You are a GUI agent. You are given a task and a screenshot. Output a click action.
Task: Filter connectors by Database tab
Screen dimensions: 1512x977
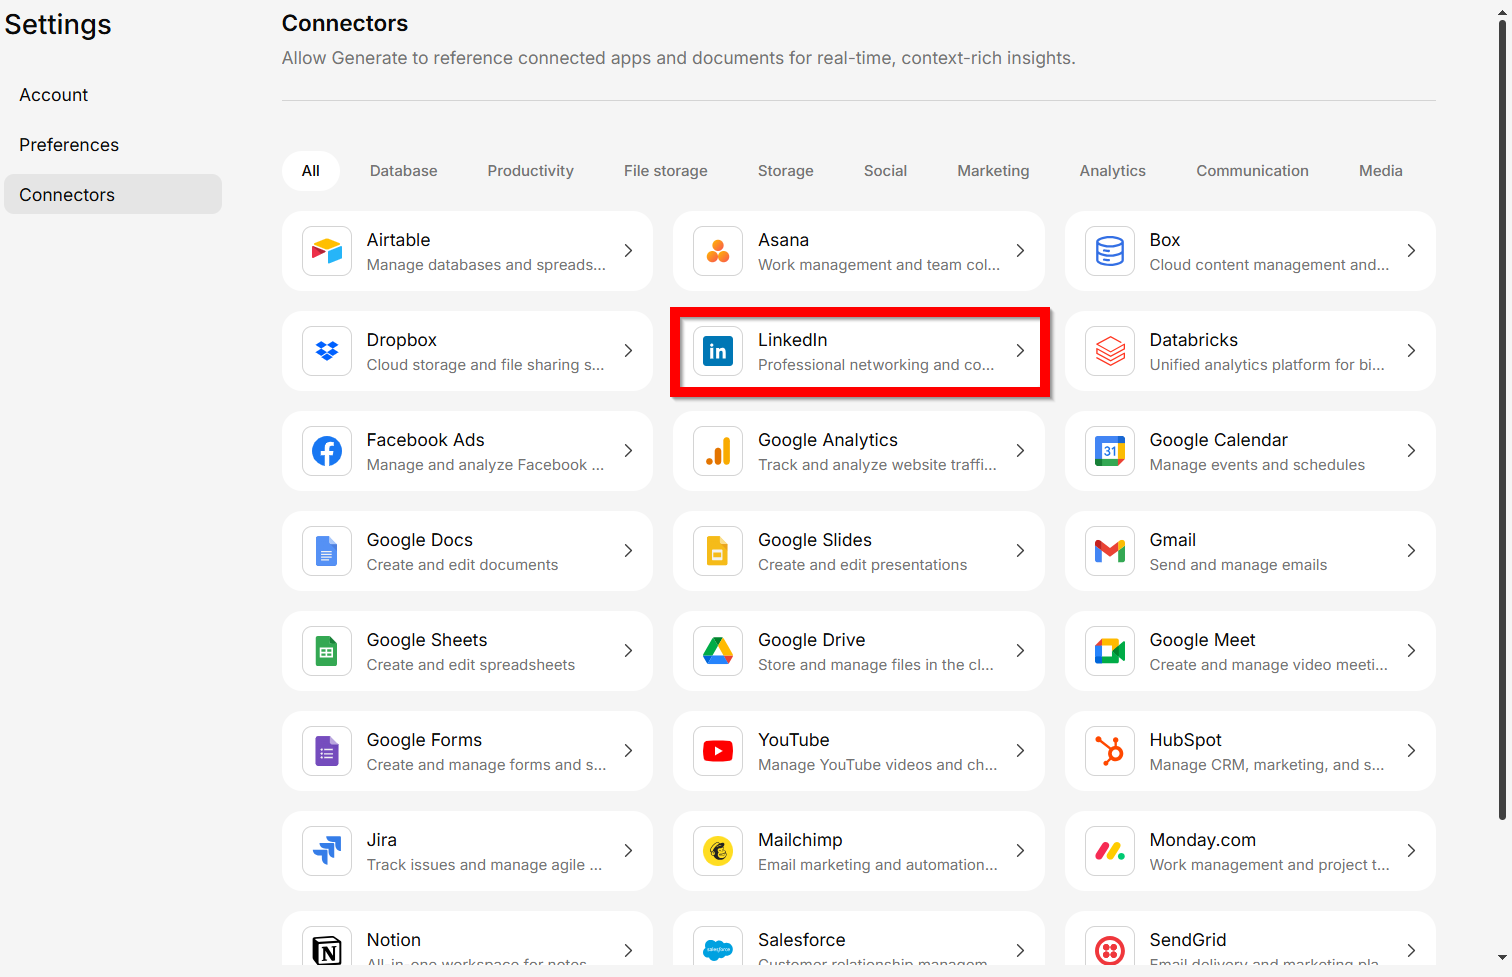[403, 171]
